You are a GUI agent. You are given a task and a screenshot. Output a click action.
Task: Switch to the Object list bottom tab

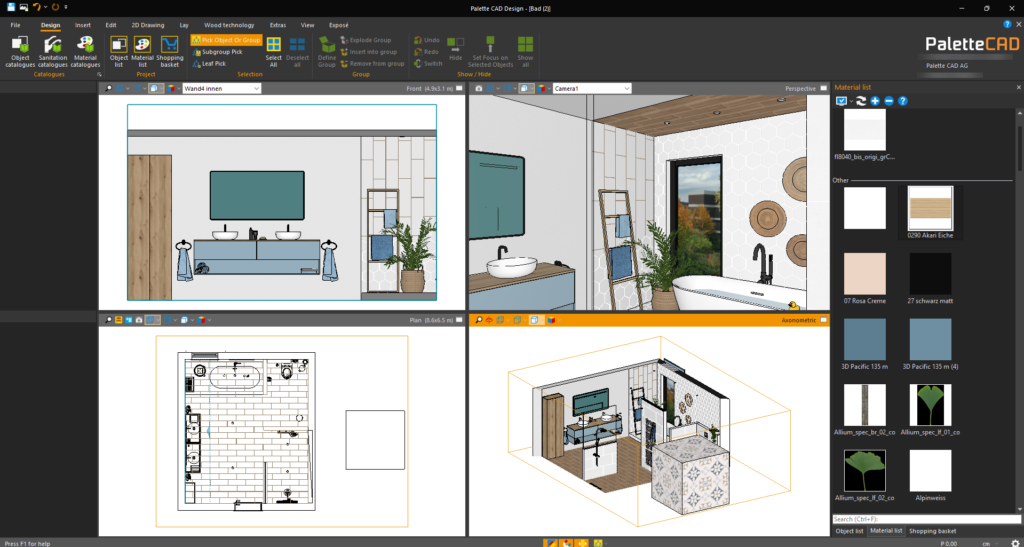tap(848, 530)
